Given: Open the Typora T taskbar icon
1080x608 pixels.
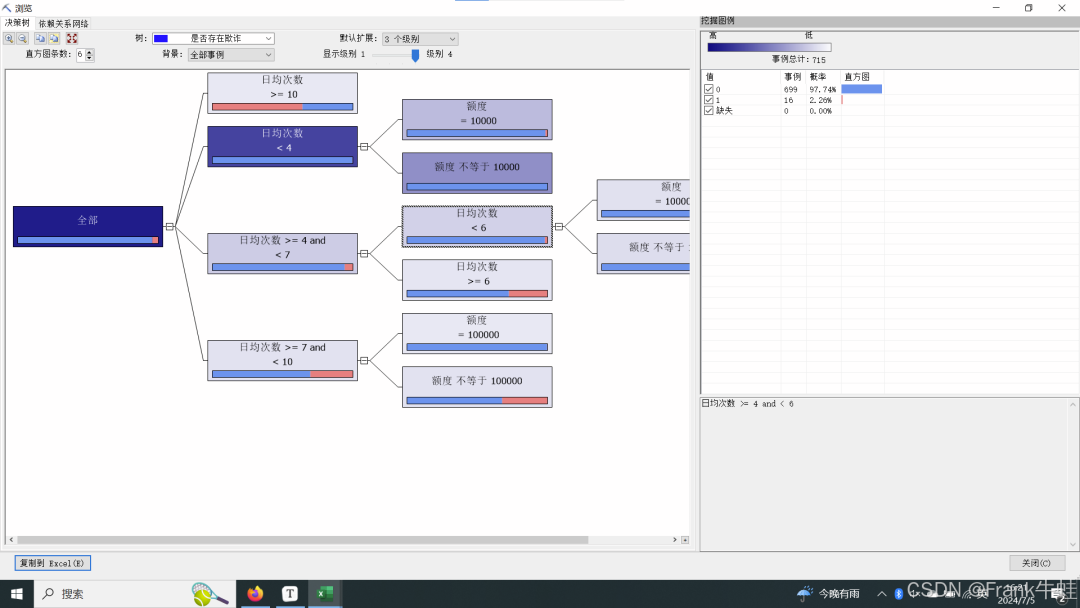Looking at the screenshot, I should pyautogui.click(x=290, y=594).
